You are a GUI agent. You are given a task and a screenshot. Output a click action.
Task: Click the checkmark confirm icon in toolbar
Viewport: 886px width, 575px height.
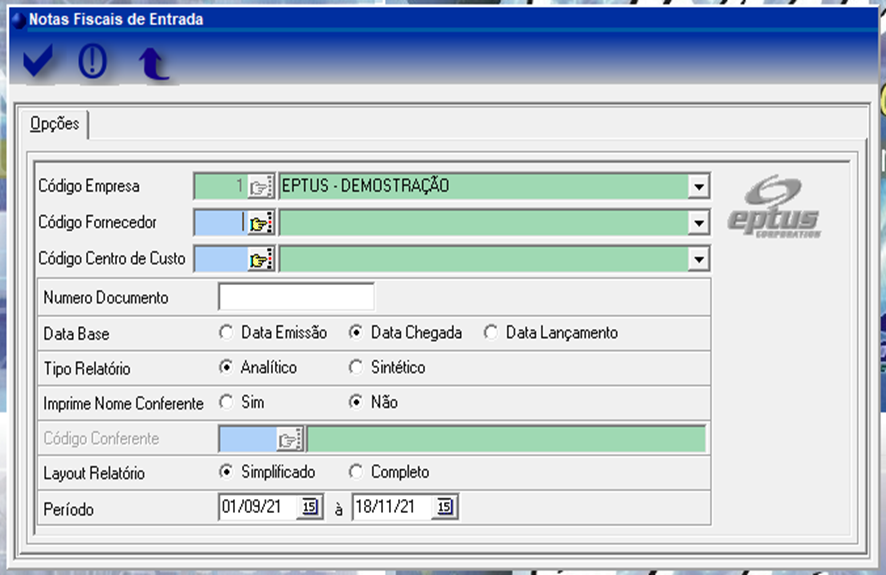[38, 63]
